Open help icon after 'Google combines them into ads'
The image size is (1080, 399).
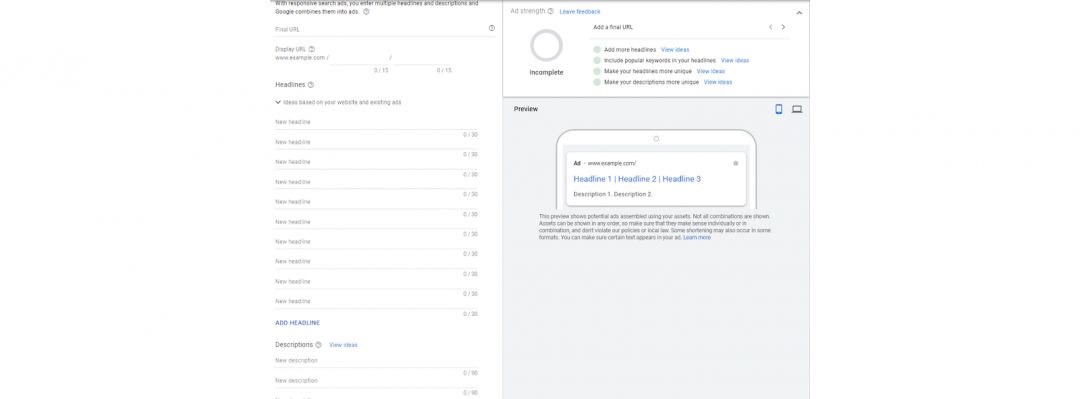point(366,12)
